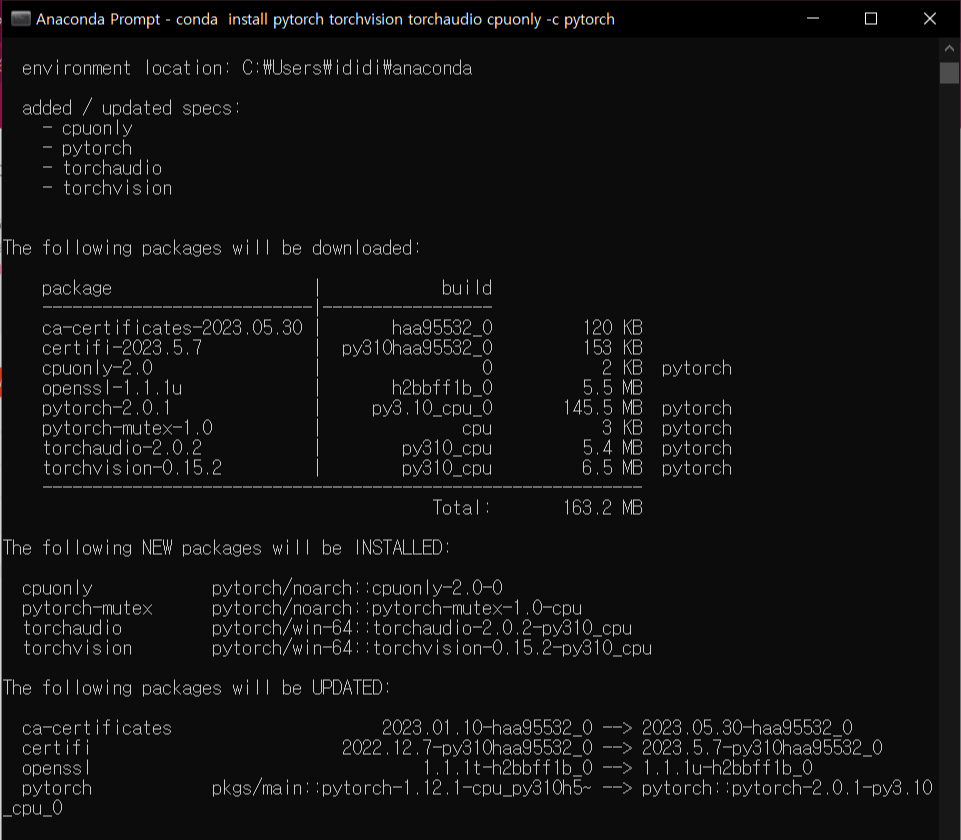Click 'pytorch/noarch::cpuonly-2.0-0' text
This screenshot has width=961, height=840.
pyautogui.click(x=357, y=588)
